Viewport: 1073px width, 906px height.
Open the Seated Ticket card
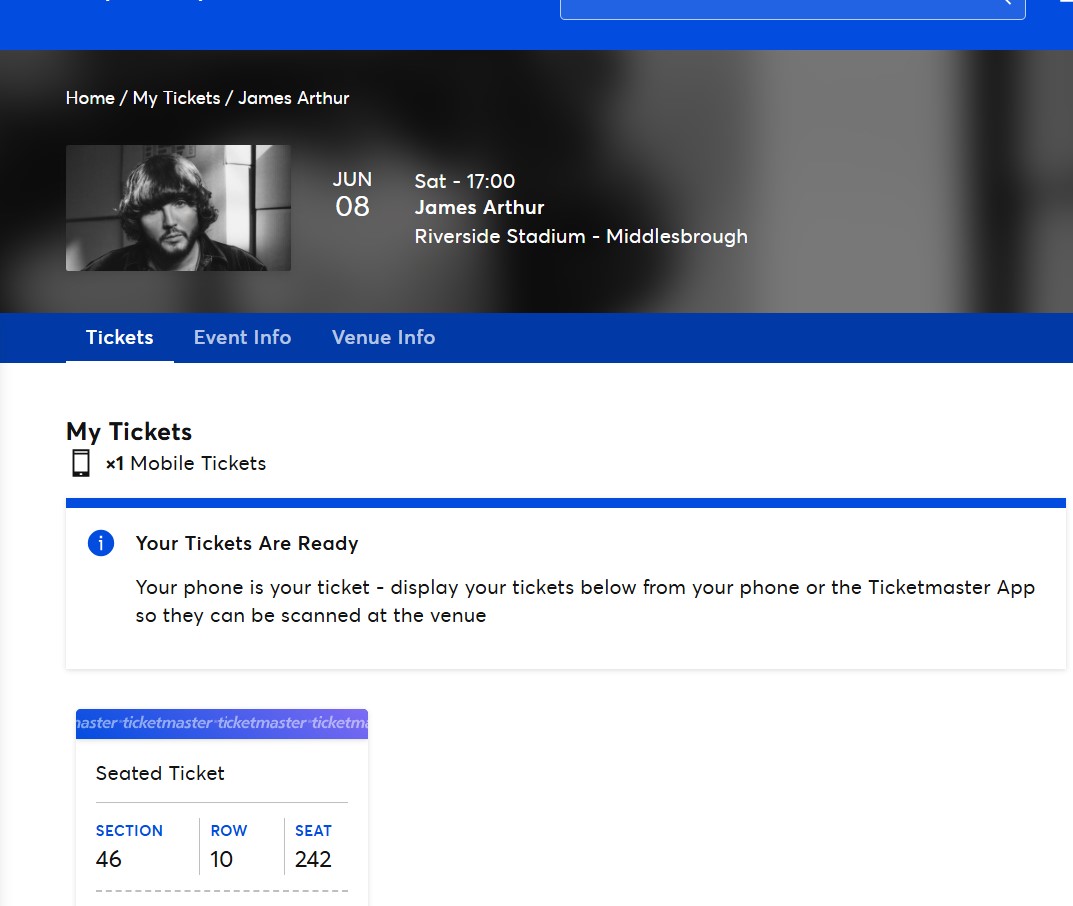[160, 773]
